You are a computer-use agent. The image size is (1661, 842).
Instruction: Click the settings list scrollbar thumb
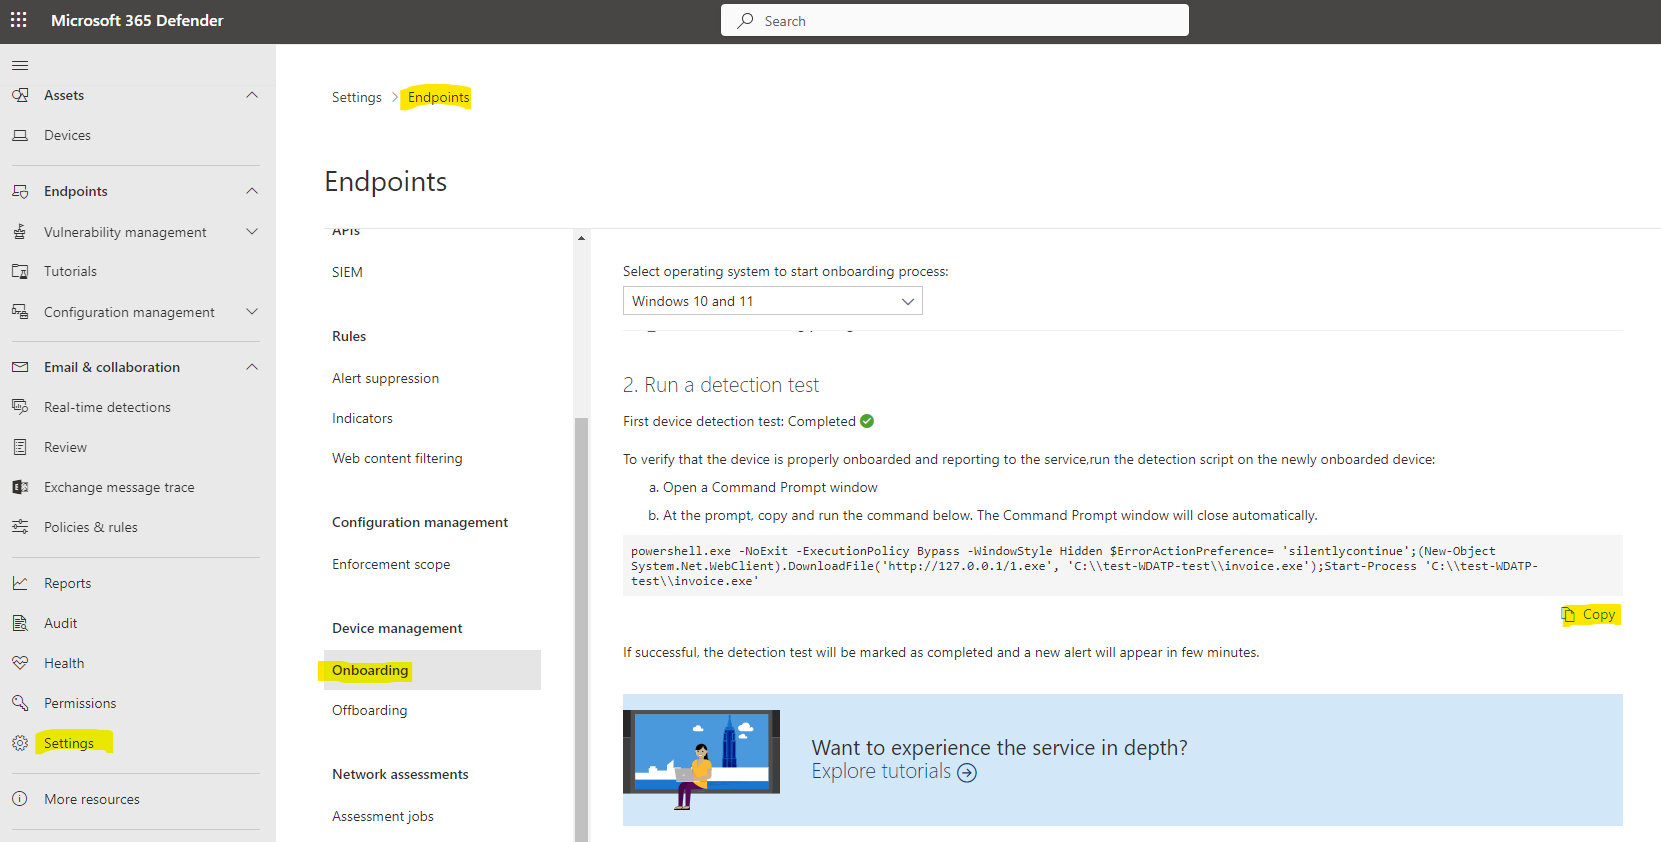pos(581,628)
